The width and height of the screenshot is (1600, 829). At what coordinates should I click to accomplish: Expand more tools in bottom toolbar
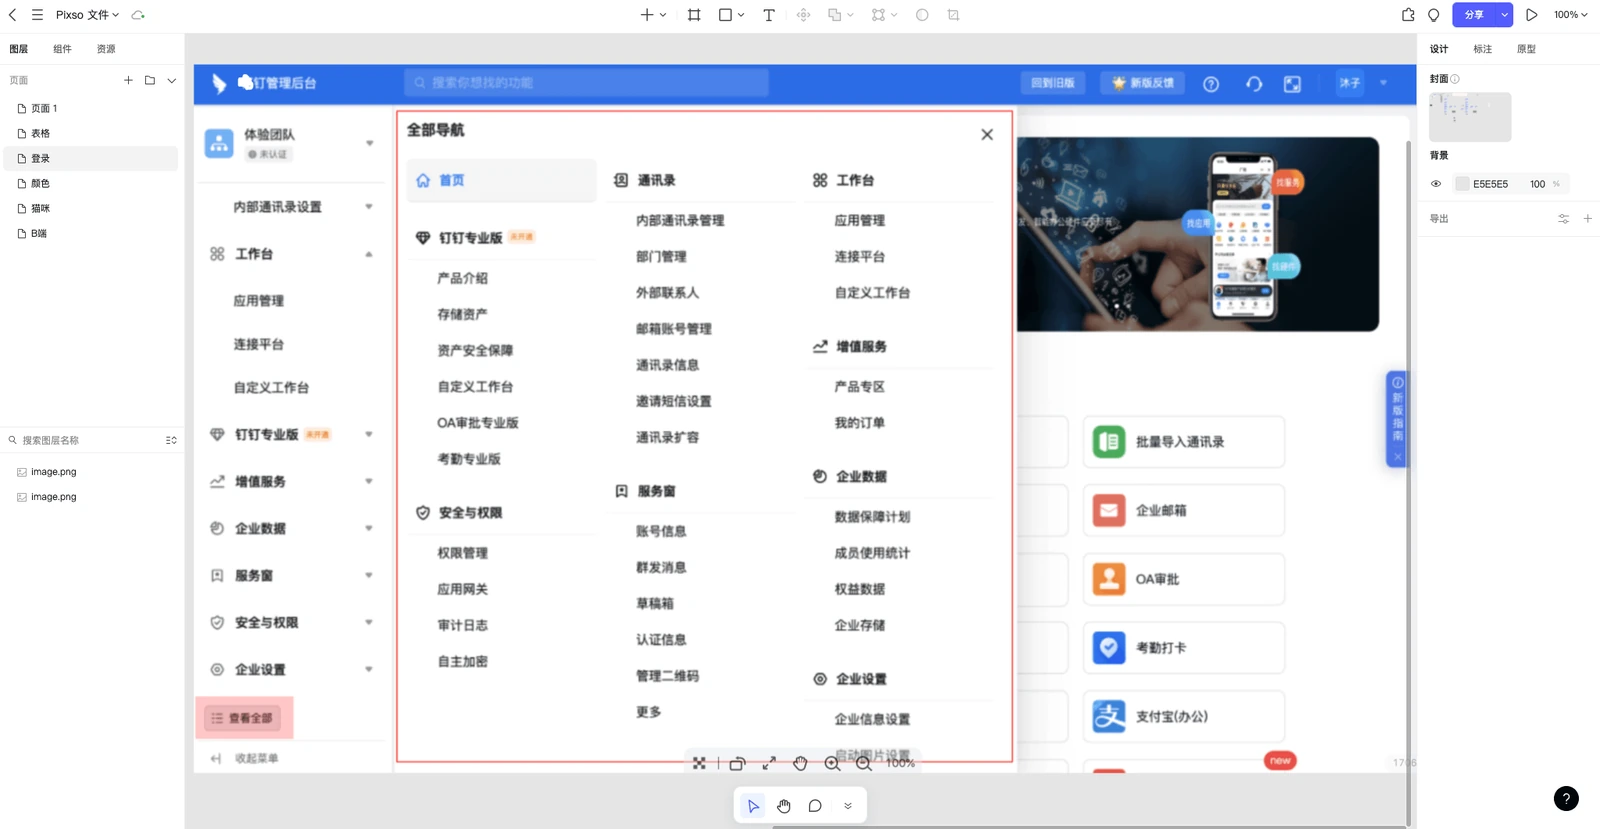[848, 806]
